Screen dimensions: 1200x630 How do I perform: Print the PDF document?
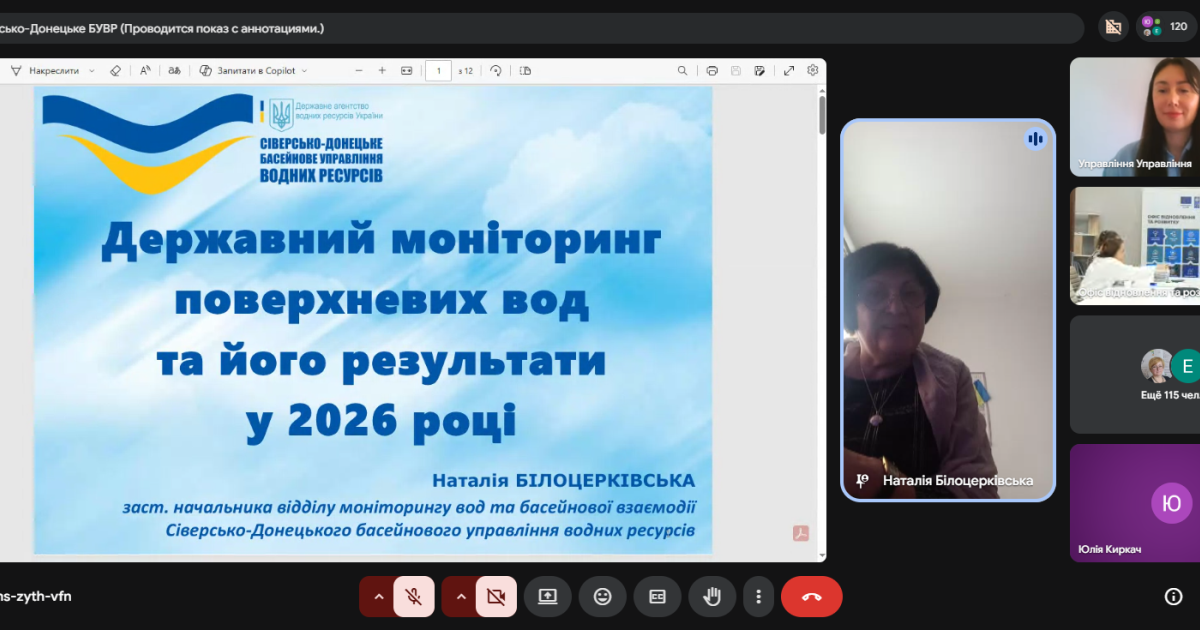(712, 71)
